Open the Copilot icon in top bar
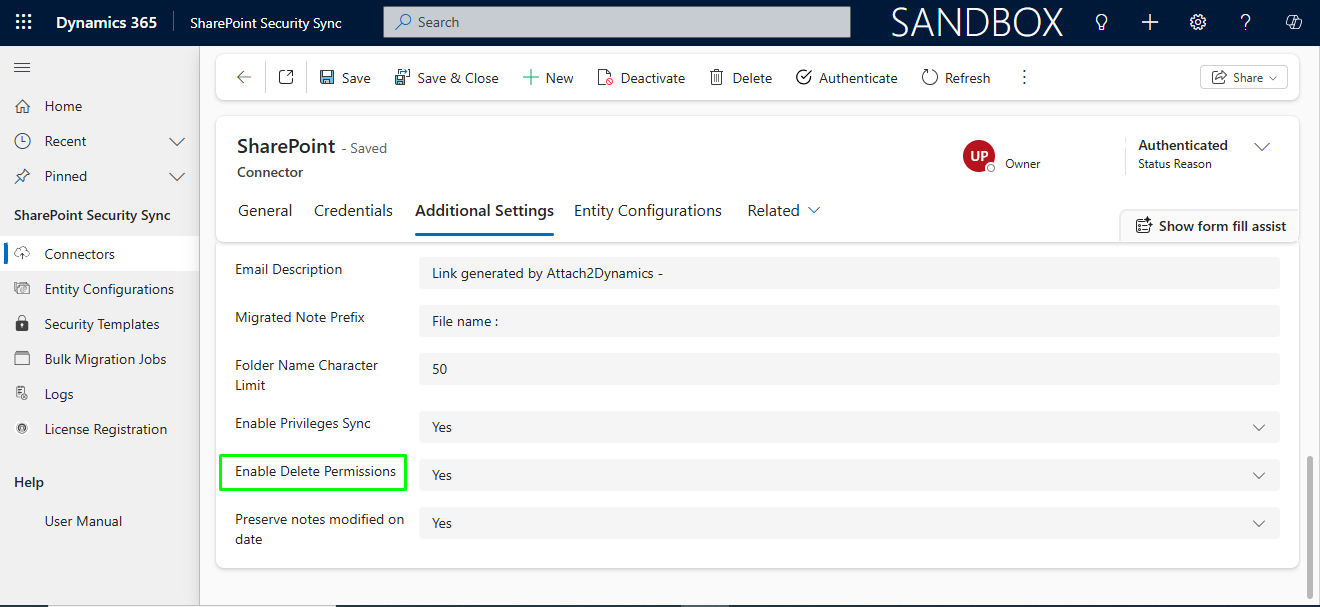The width and height of the screenshot is (1320, 607). (1293, 22)
